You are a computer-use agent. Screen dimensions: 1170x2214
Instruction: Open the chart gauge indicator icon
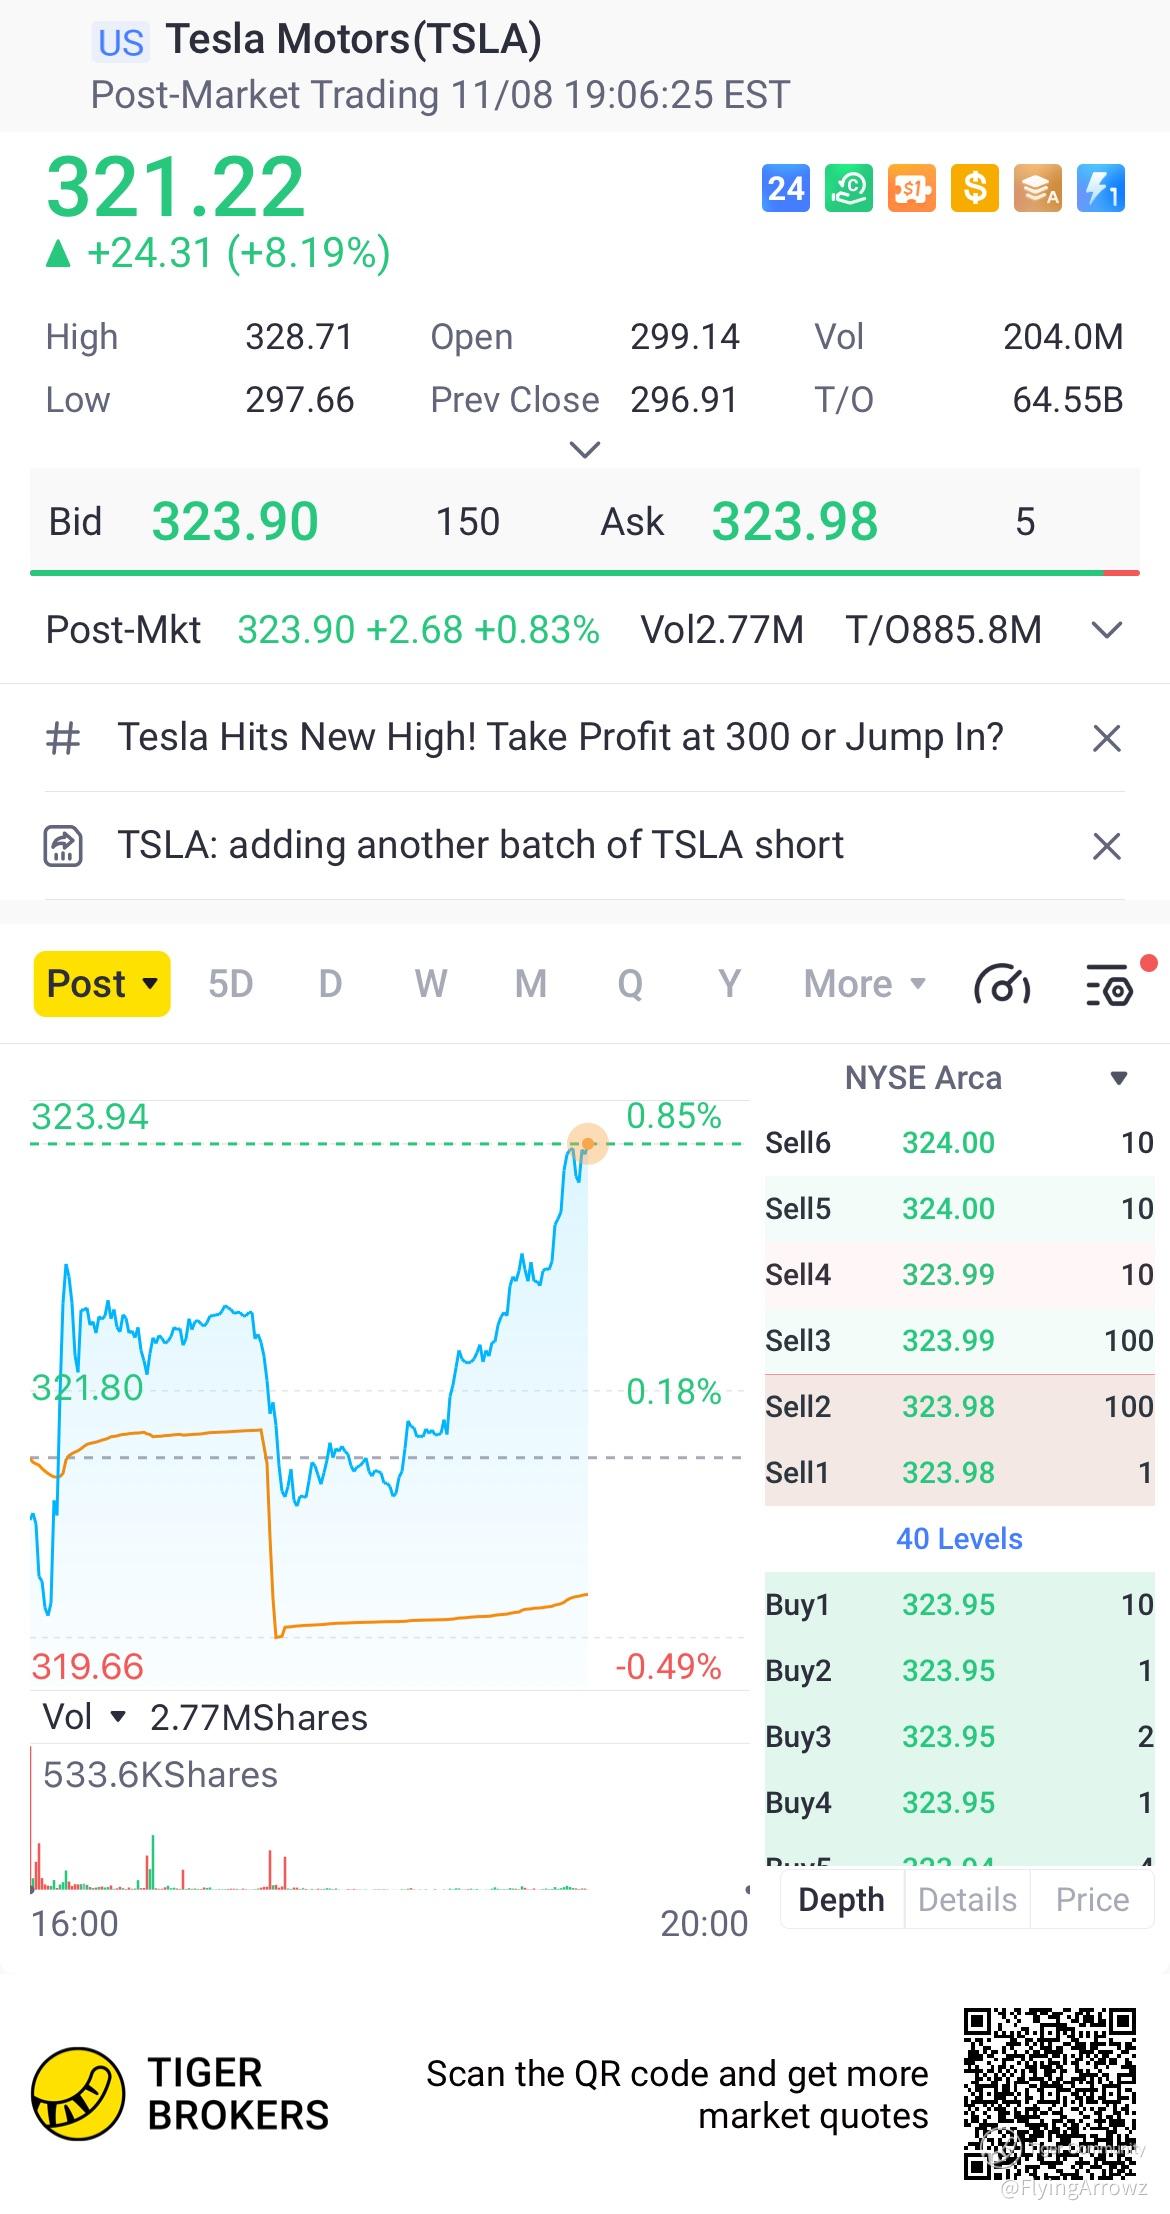(1002, 985)
